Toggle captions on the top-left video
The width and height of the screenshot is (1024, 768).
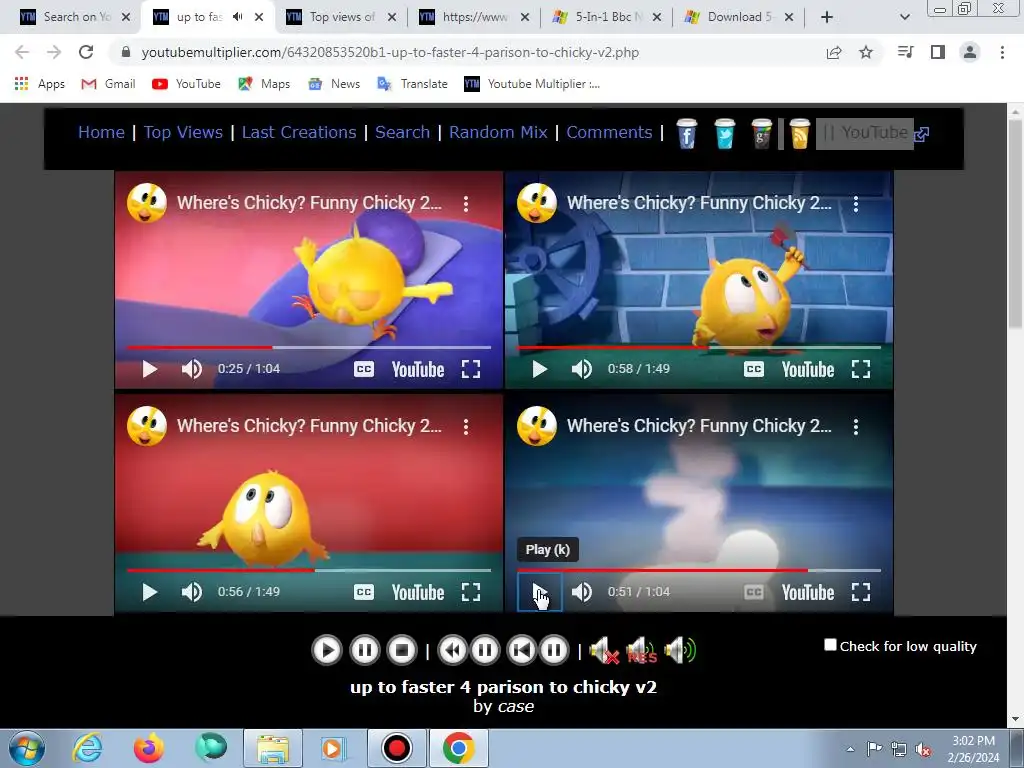pyautogui.click(x=364, y=369)
